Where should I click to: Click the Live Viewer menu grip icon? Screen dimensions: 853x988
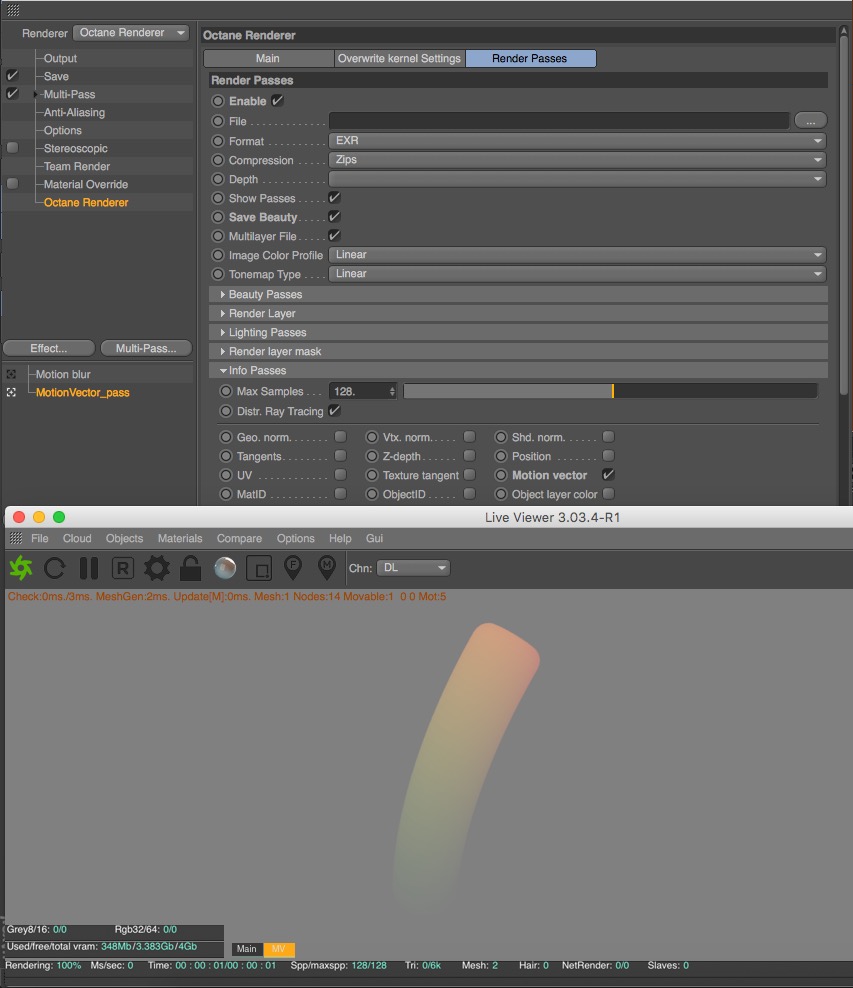click(16, 538)
